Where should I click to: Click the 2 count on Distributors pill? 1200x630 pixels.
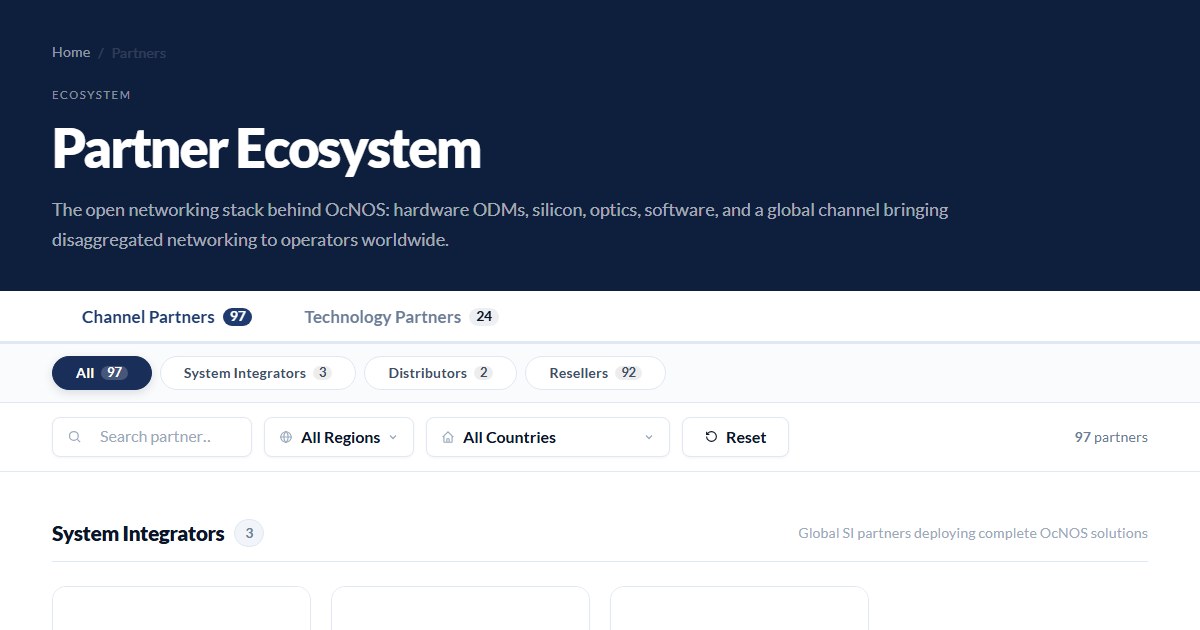[x=484, y=373]
